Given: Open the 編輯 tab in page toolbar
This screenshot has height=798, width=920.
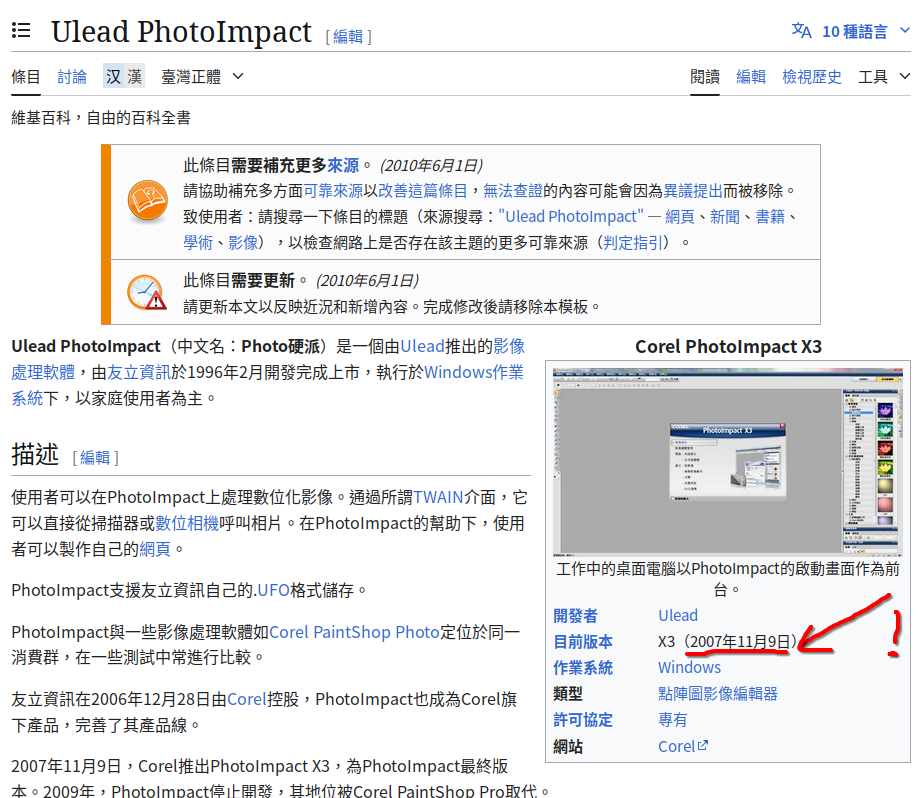Looking at the screenshot, I should (x=751, y=77).
